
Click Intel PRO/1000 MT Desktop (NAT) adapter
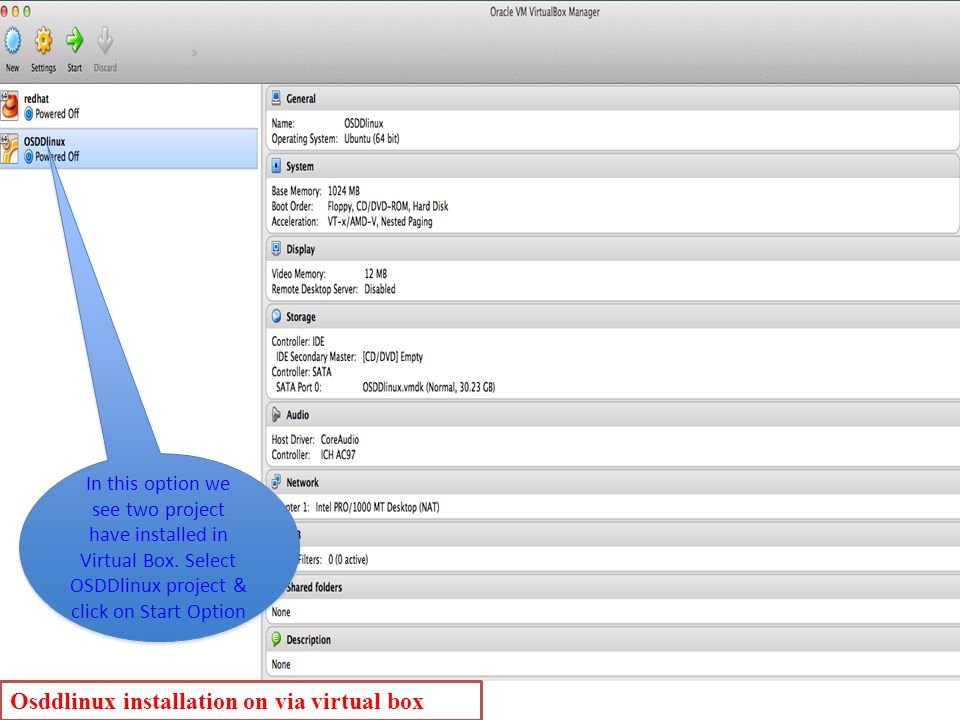click(377, 508)
